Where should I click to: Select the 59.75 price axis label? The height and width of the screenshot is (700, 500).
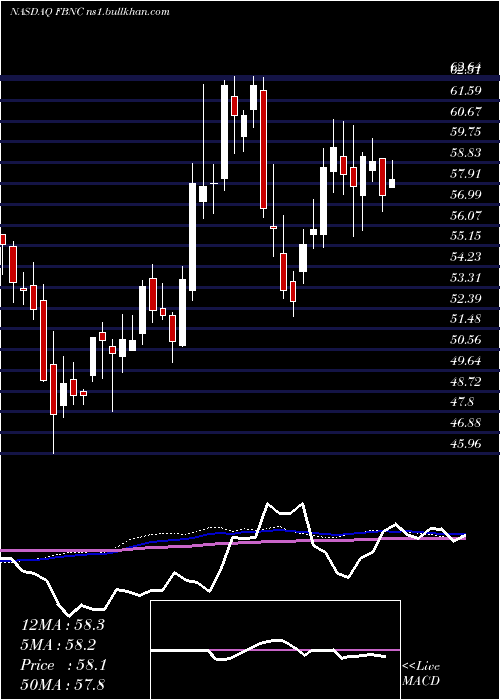pos(467,132)
